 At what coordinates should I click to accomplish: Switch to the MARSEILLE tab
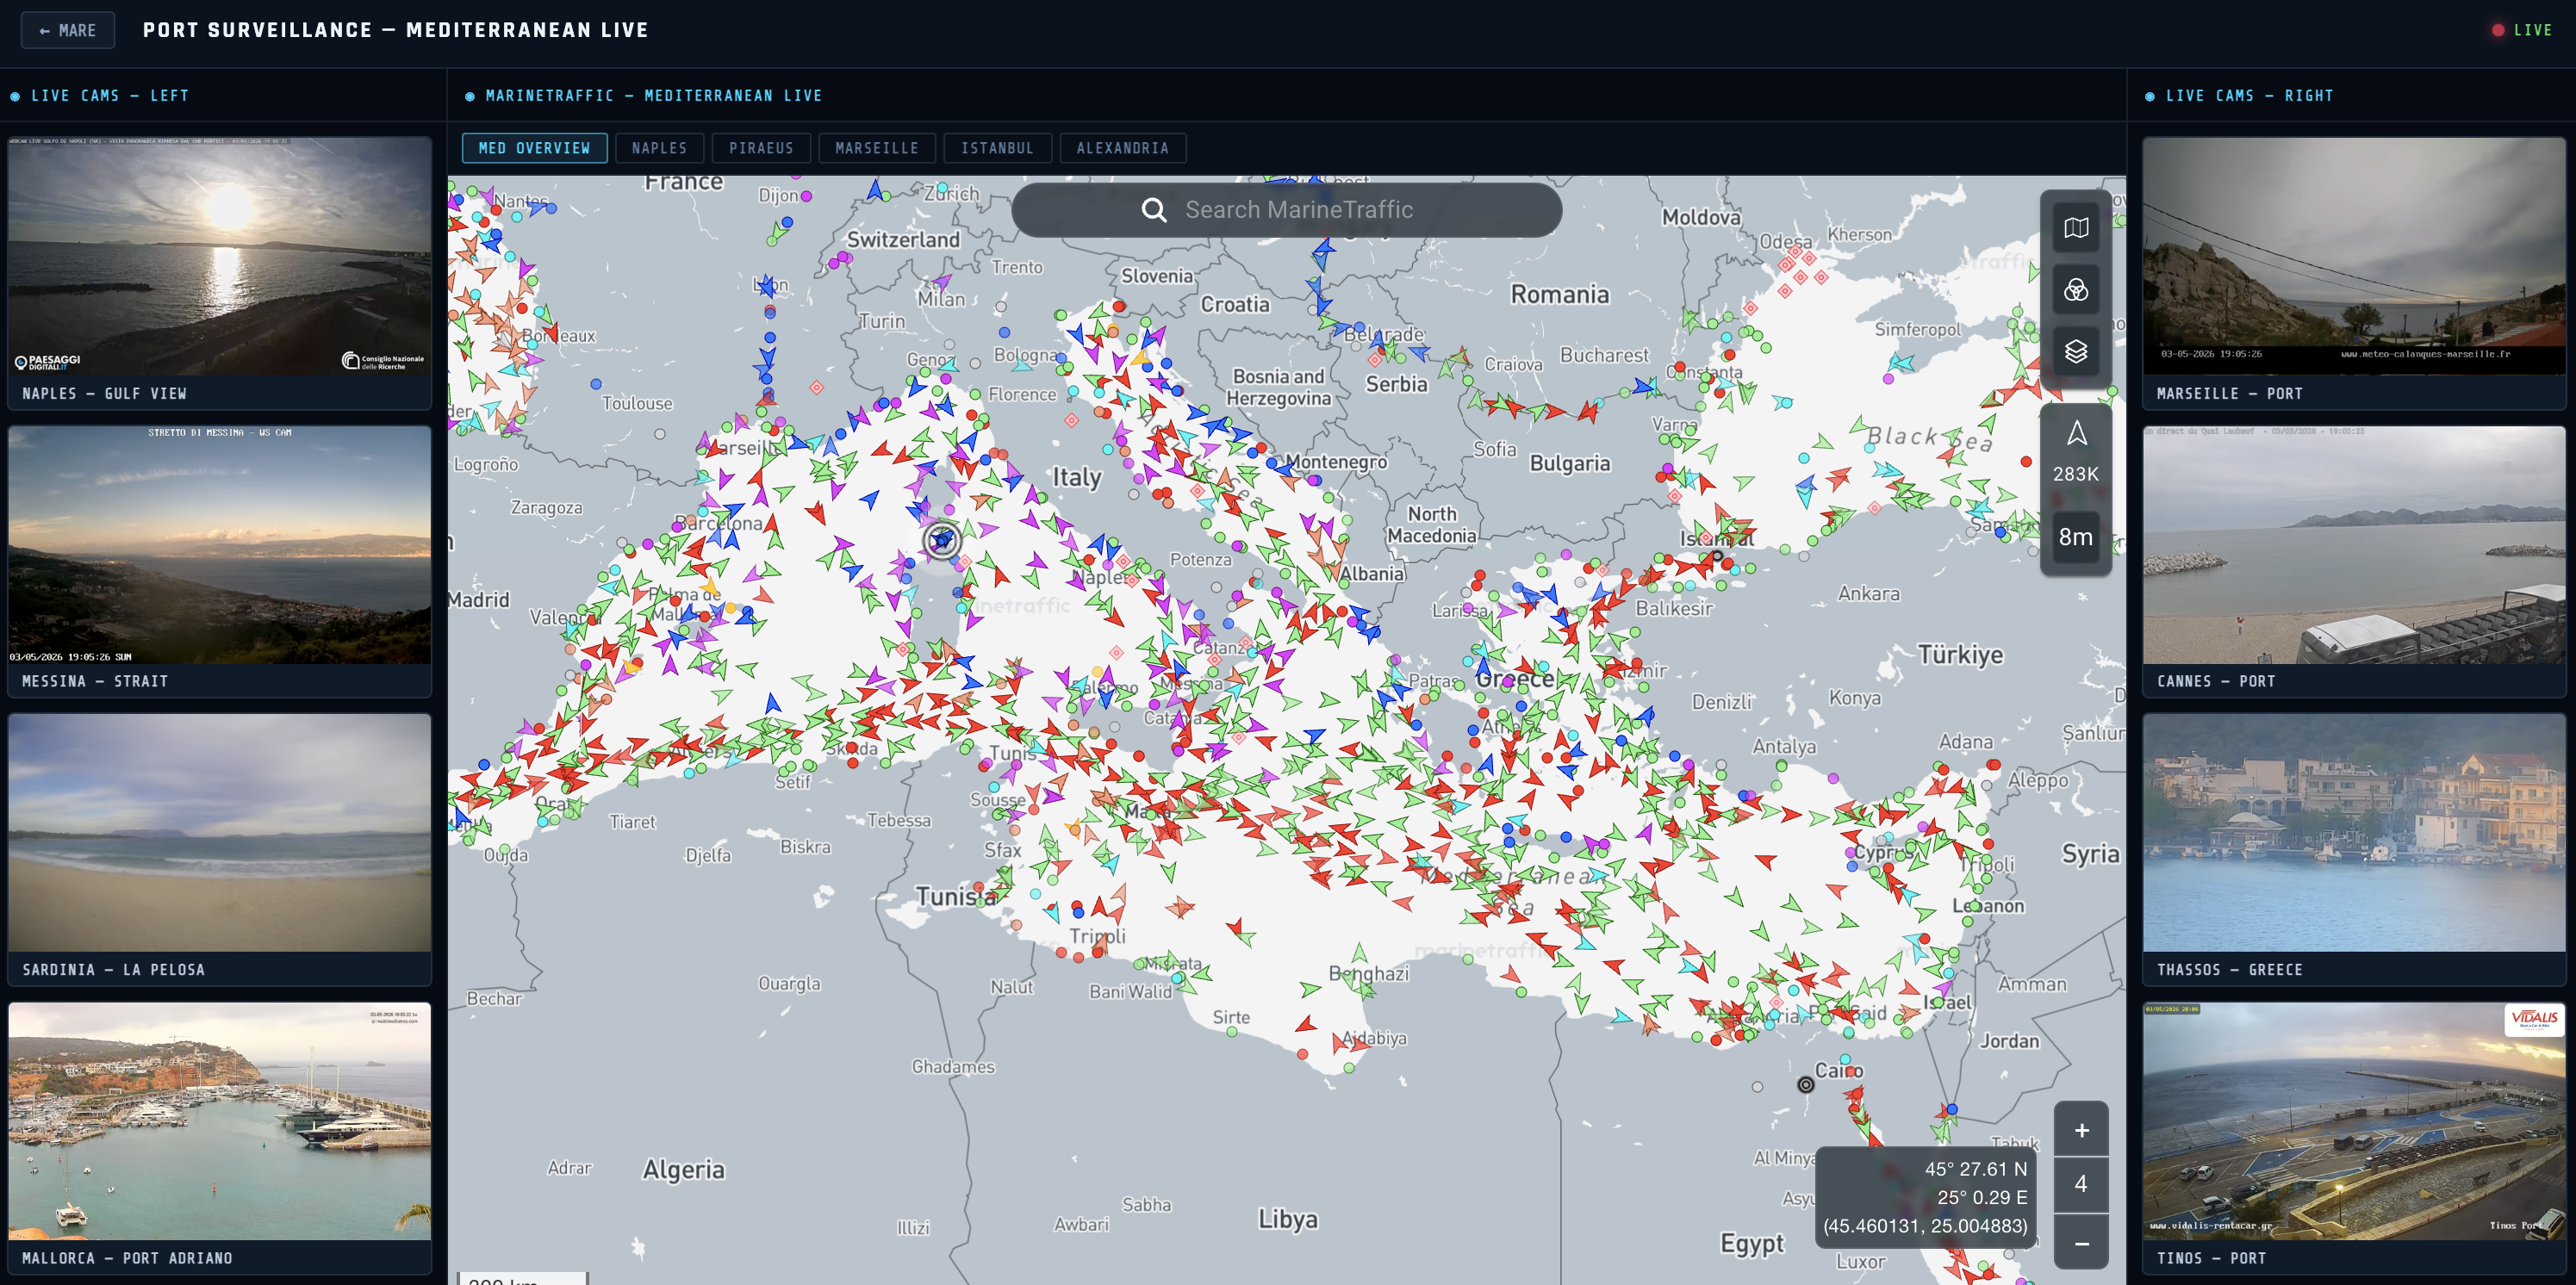877,148
